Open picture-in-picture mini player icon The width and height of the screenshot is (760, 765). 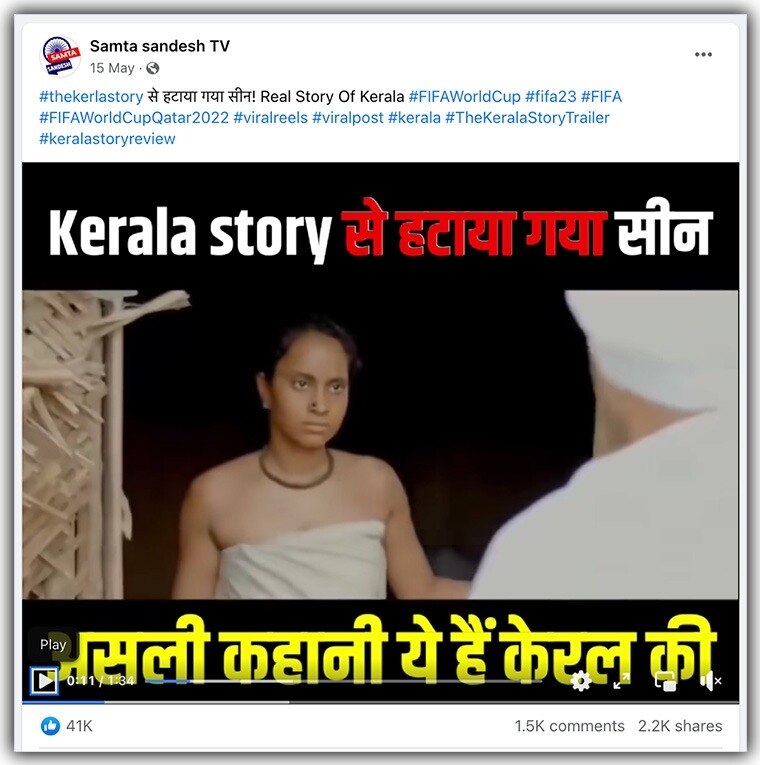coord(665,681)
